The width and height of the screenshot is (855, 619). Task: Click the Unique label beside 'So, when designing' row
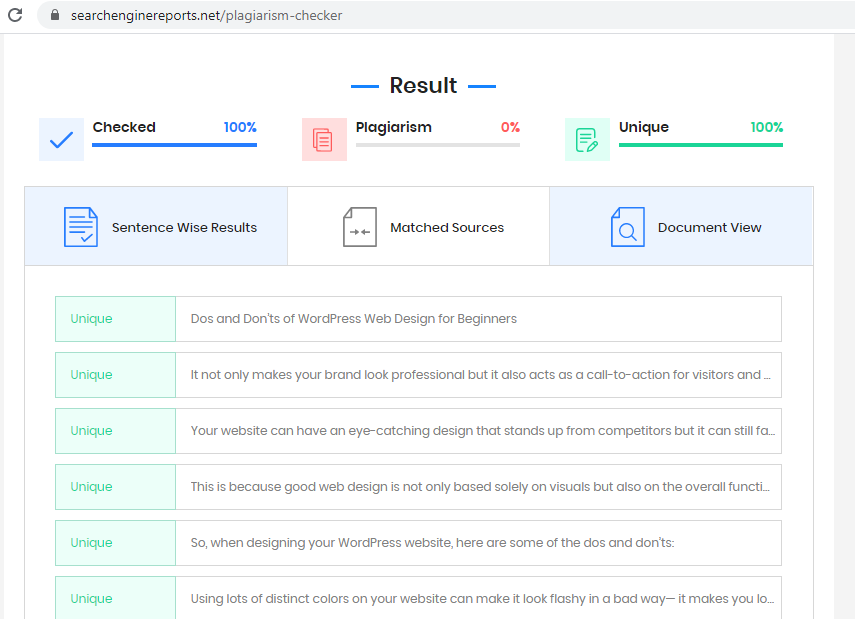pyautogui.click(x=91, y=543)
